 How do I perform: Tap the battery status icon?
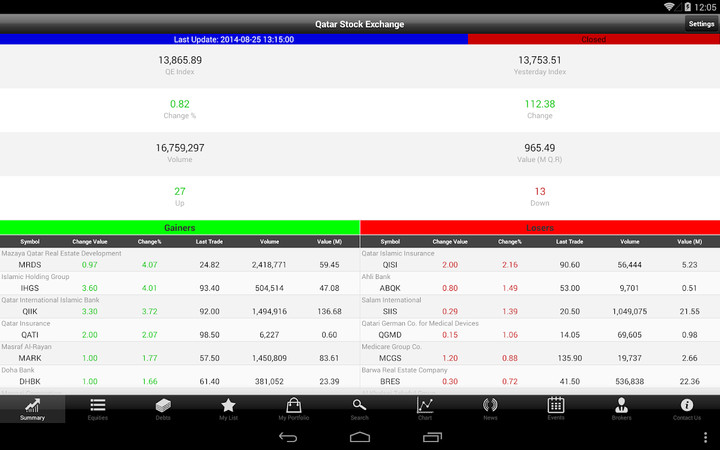tap(687, 7)
